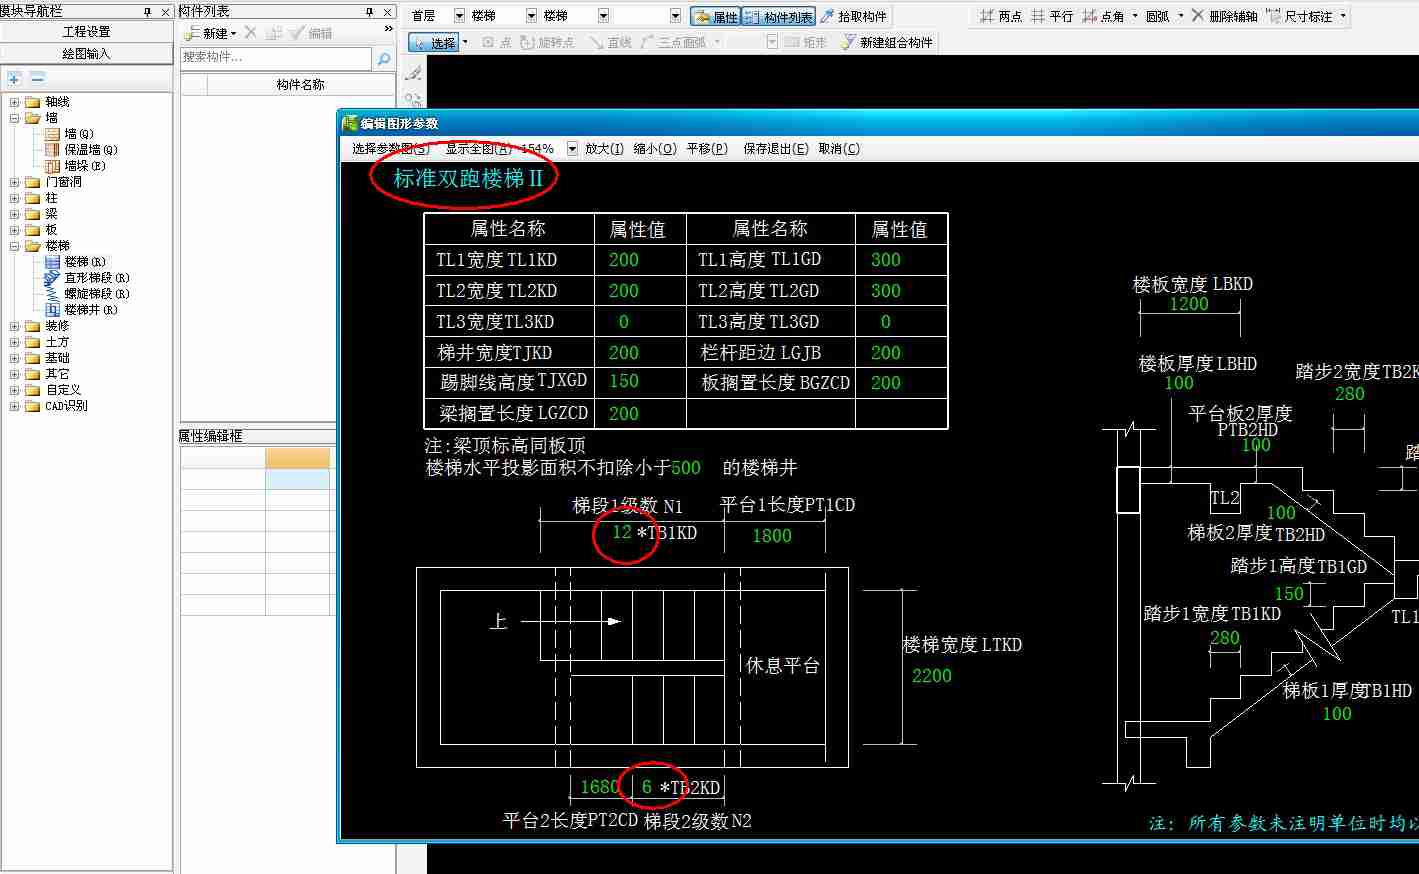Click 显示全图(A) menu item
1419x874 pixels.
click(x=478, y=149)
